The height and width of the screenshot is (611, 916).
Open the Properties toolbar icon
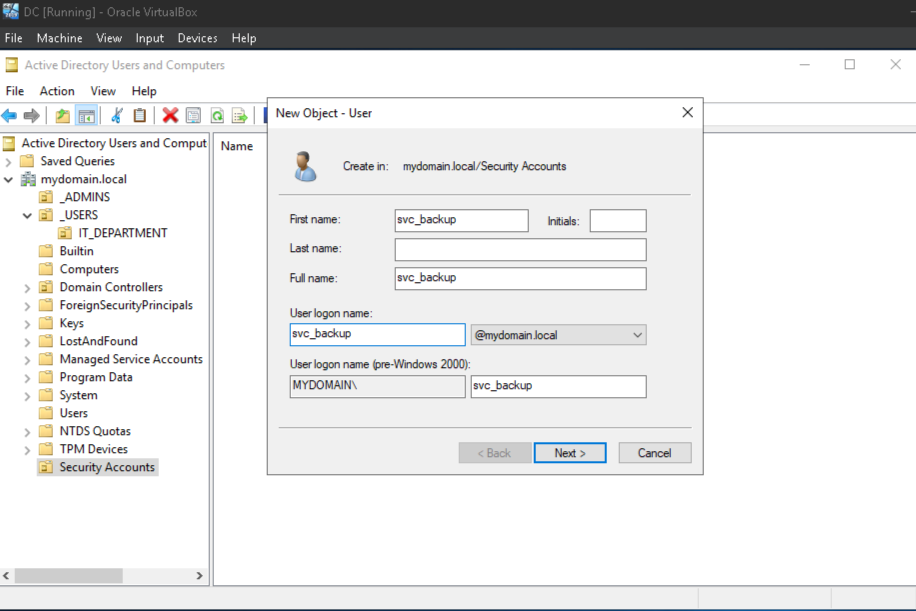coord(193,116)
